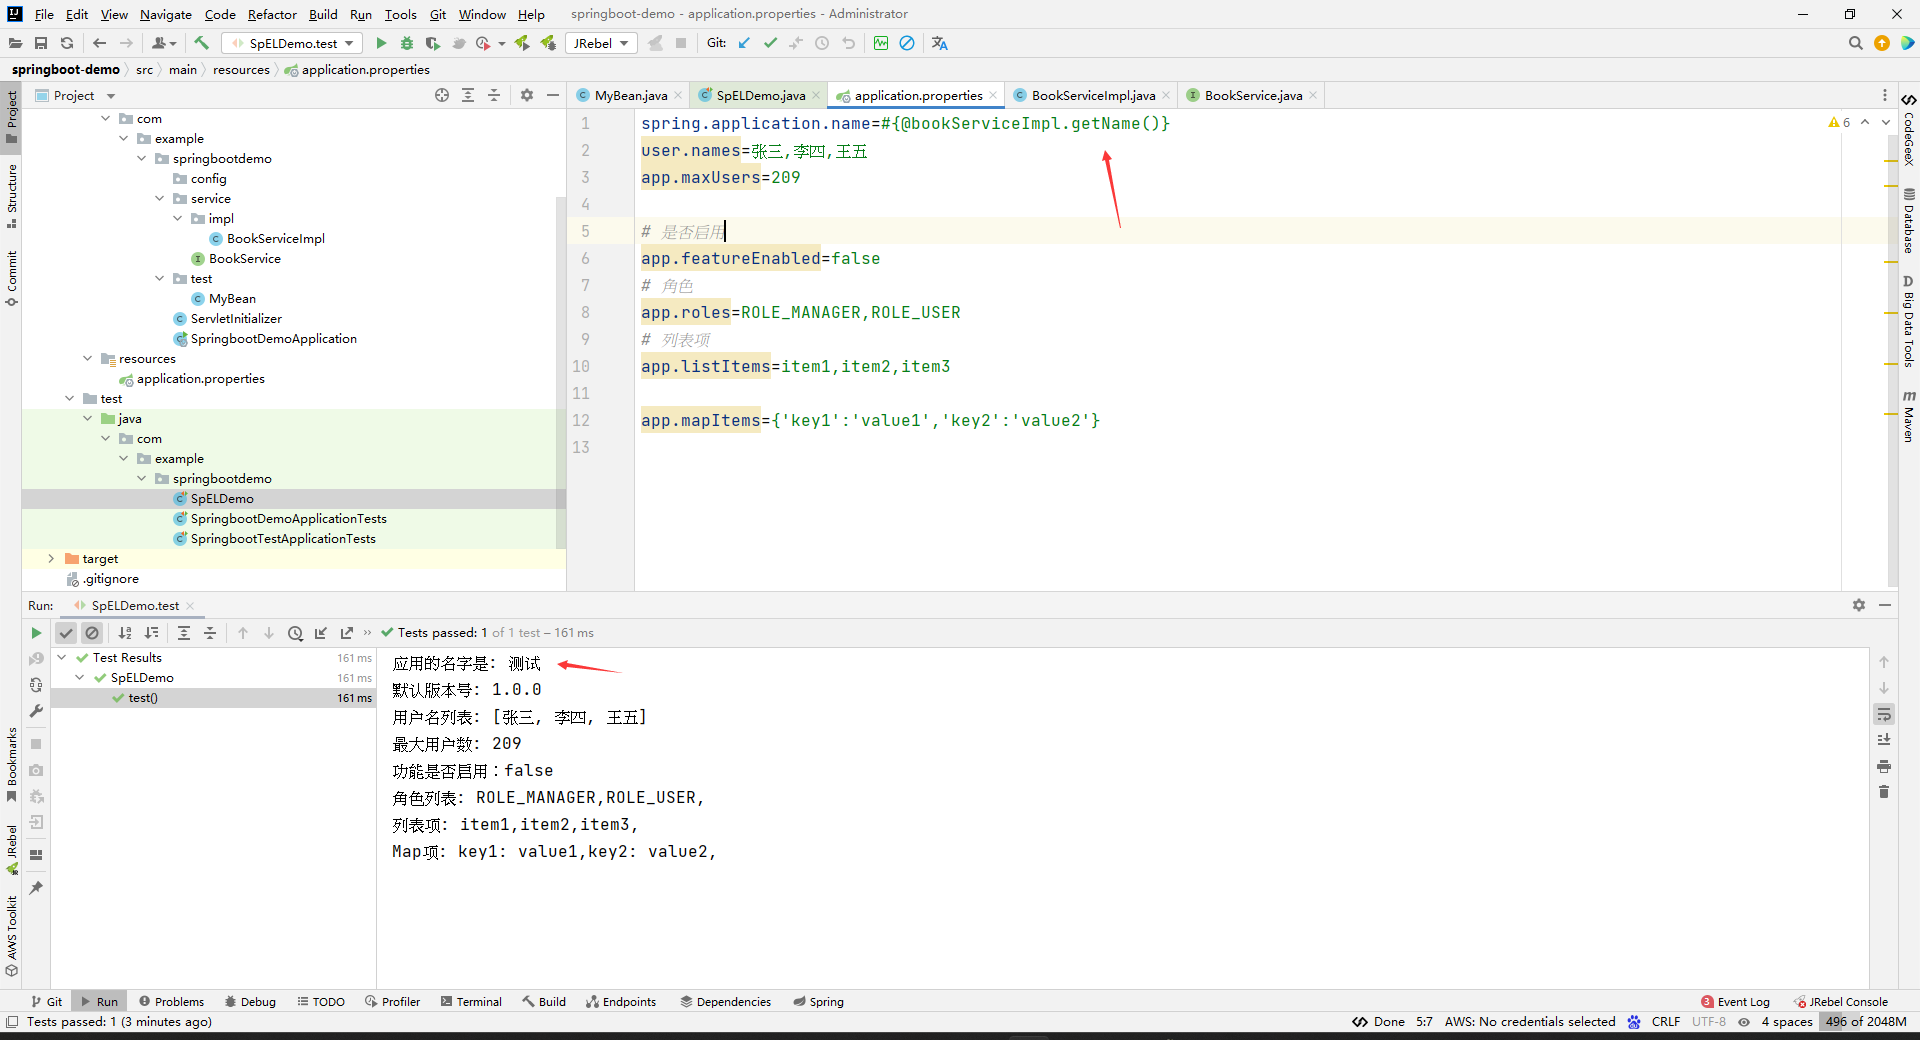Toggle the Maven tool window stripe
This screenshot has width=1920, height=1040.
tap(1908, 417)
